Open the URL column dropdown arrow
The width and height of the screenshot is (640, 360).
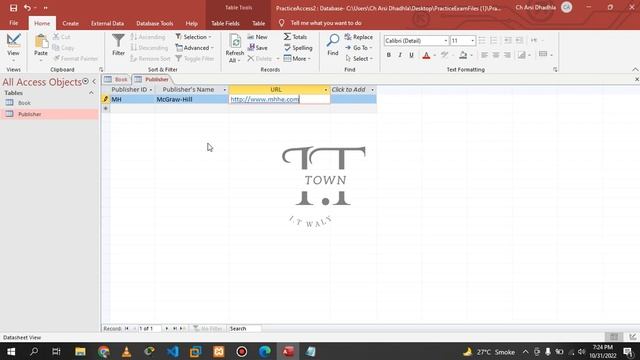(x=326, y=90)
